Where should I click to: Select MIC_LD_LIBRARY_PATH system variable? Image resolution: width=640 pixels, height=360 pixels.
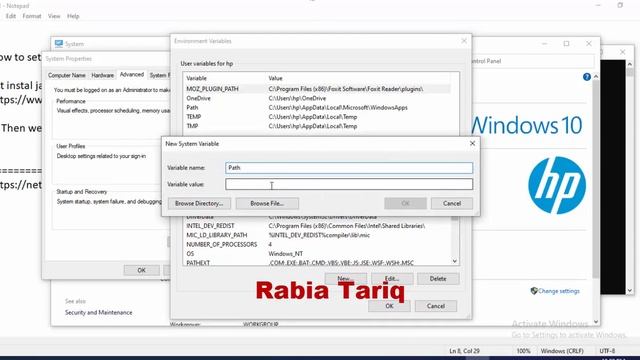318,235
